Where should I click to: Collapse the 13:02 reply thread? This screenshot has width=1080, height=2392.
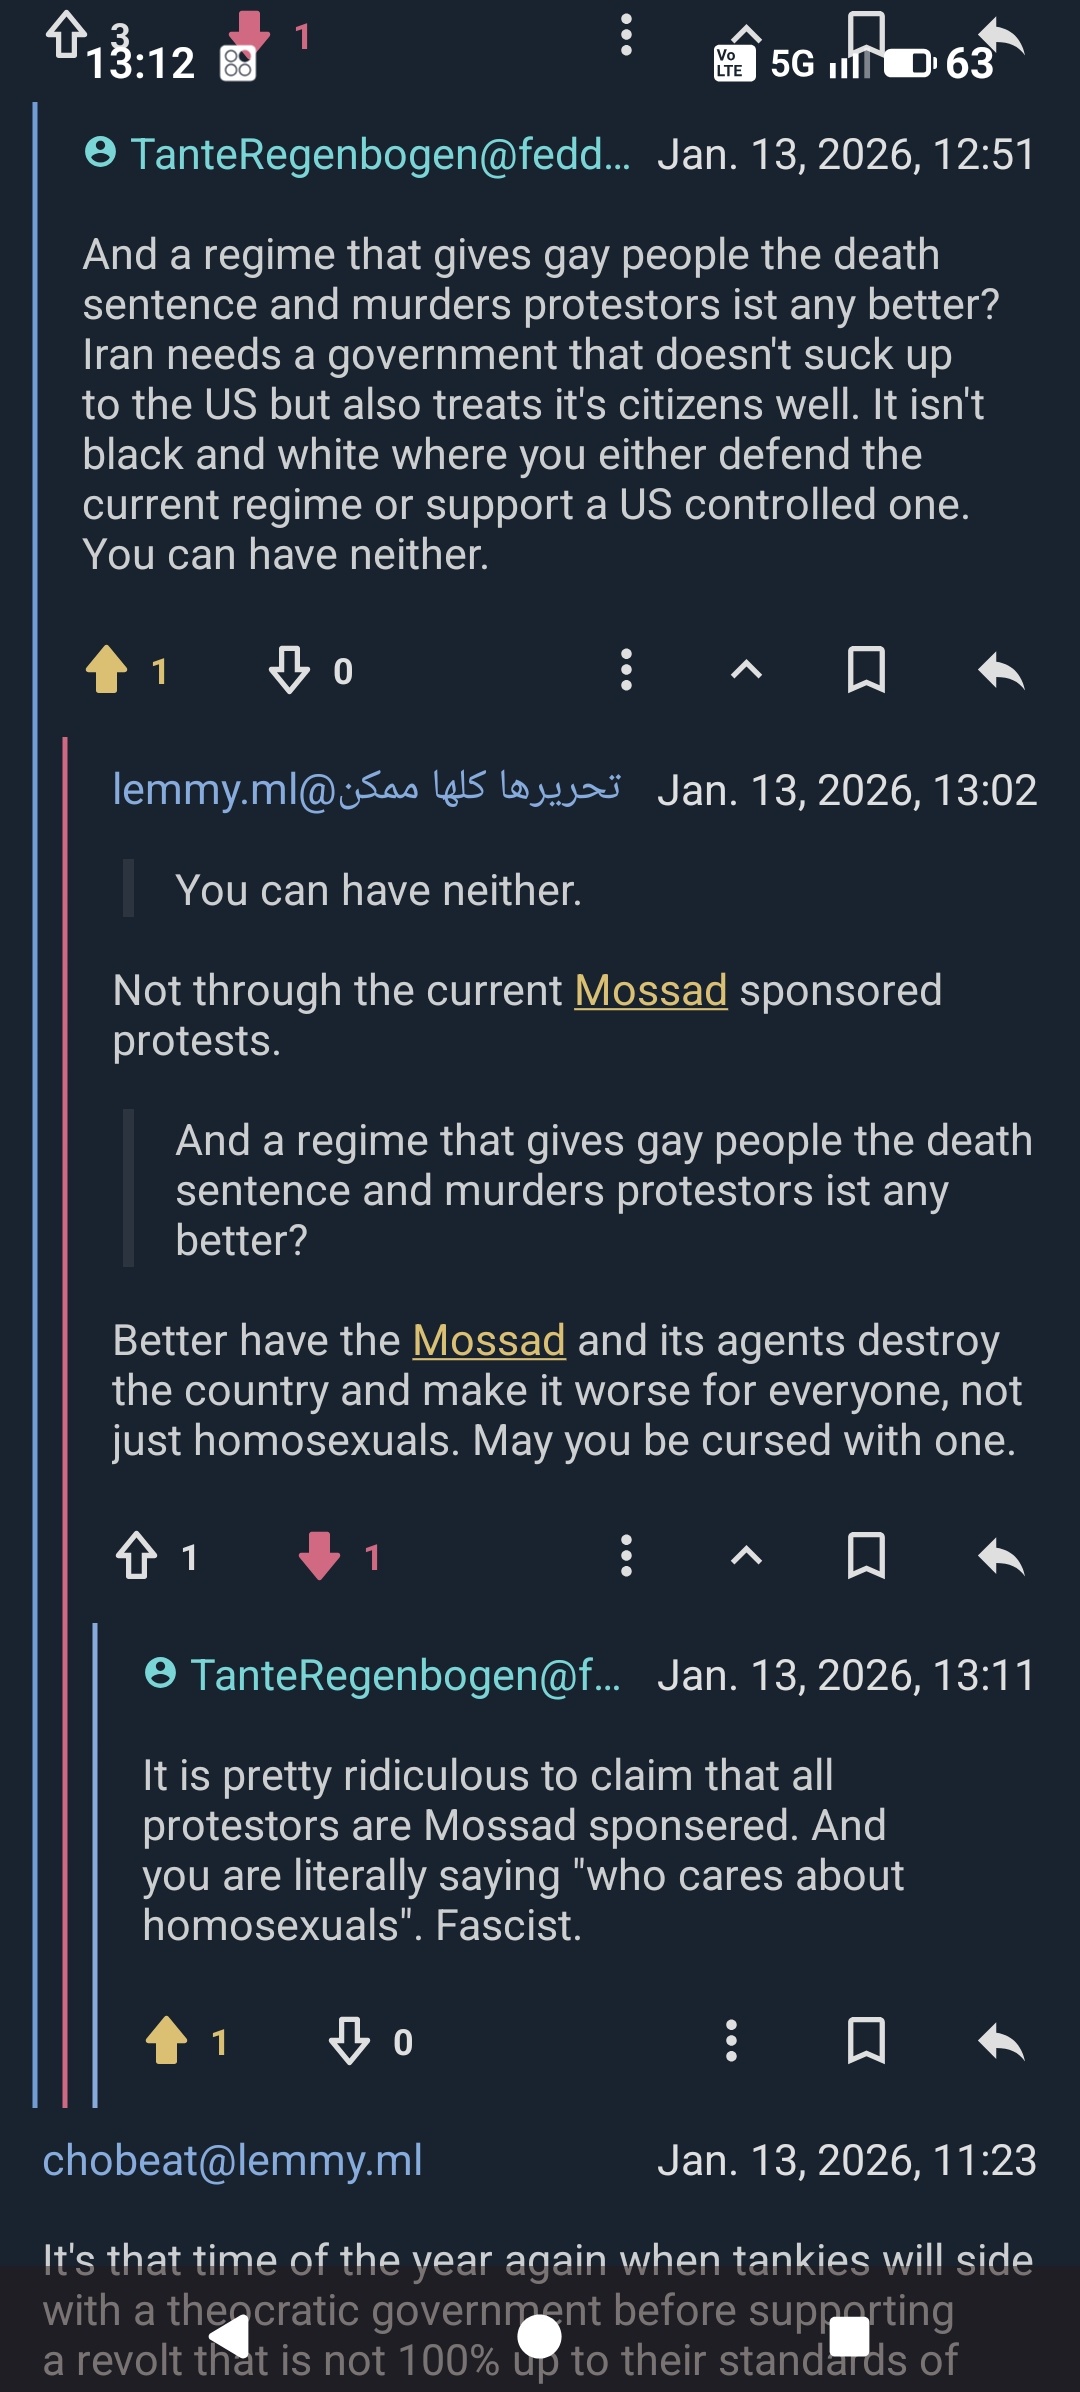[747, 1556]
